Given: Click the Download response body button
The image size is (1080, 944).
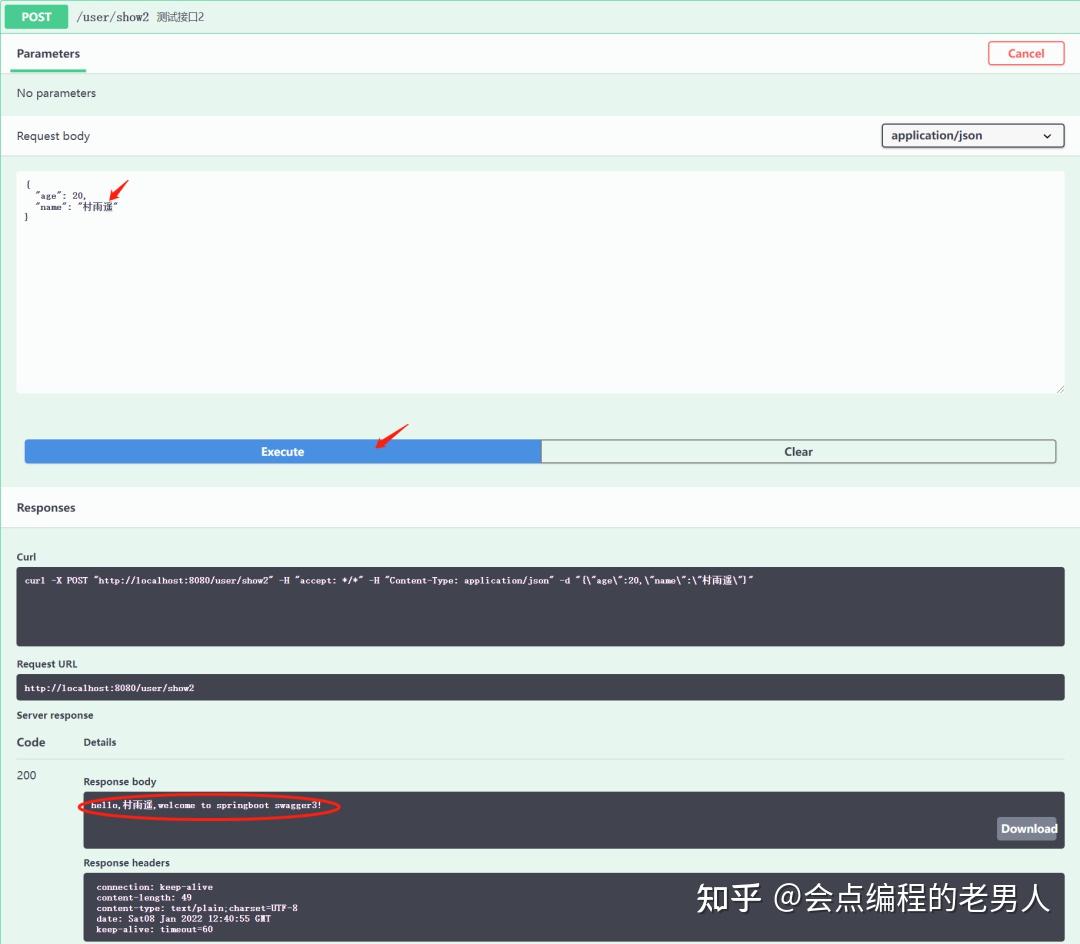Looking at the screenshot, I should (1027, 828).
